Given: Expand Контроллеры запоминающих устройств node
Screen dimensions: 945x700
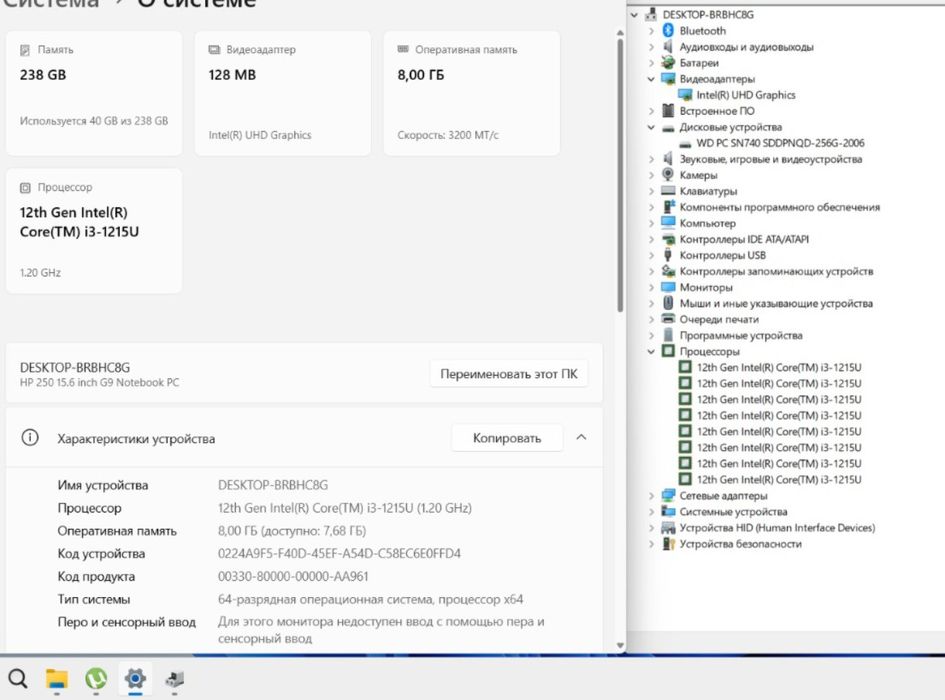Looking at the screenshot, I should point(651,271).
